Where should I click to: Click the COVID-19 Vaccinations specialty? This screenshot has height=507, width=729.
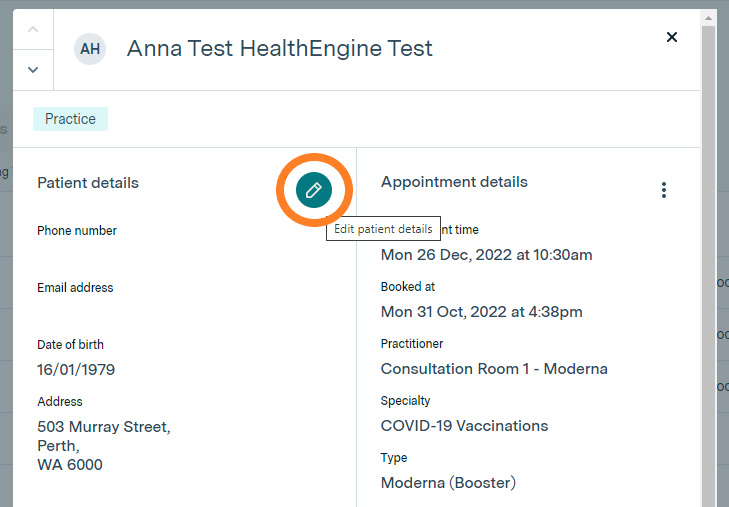464,426
